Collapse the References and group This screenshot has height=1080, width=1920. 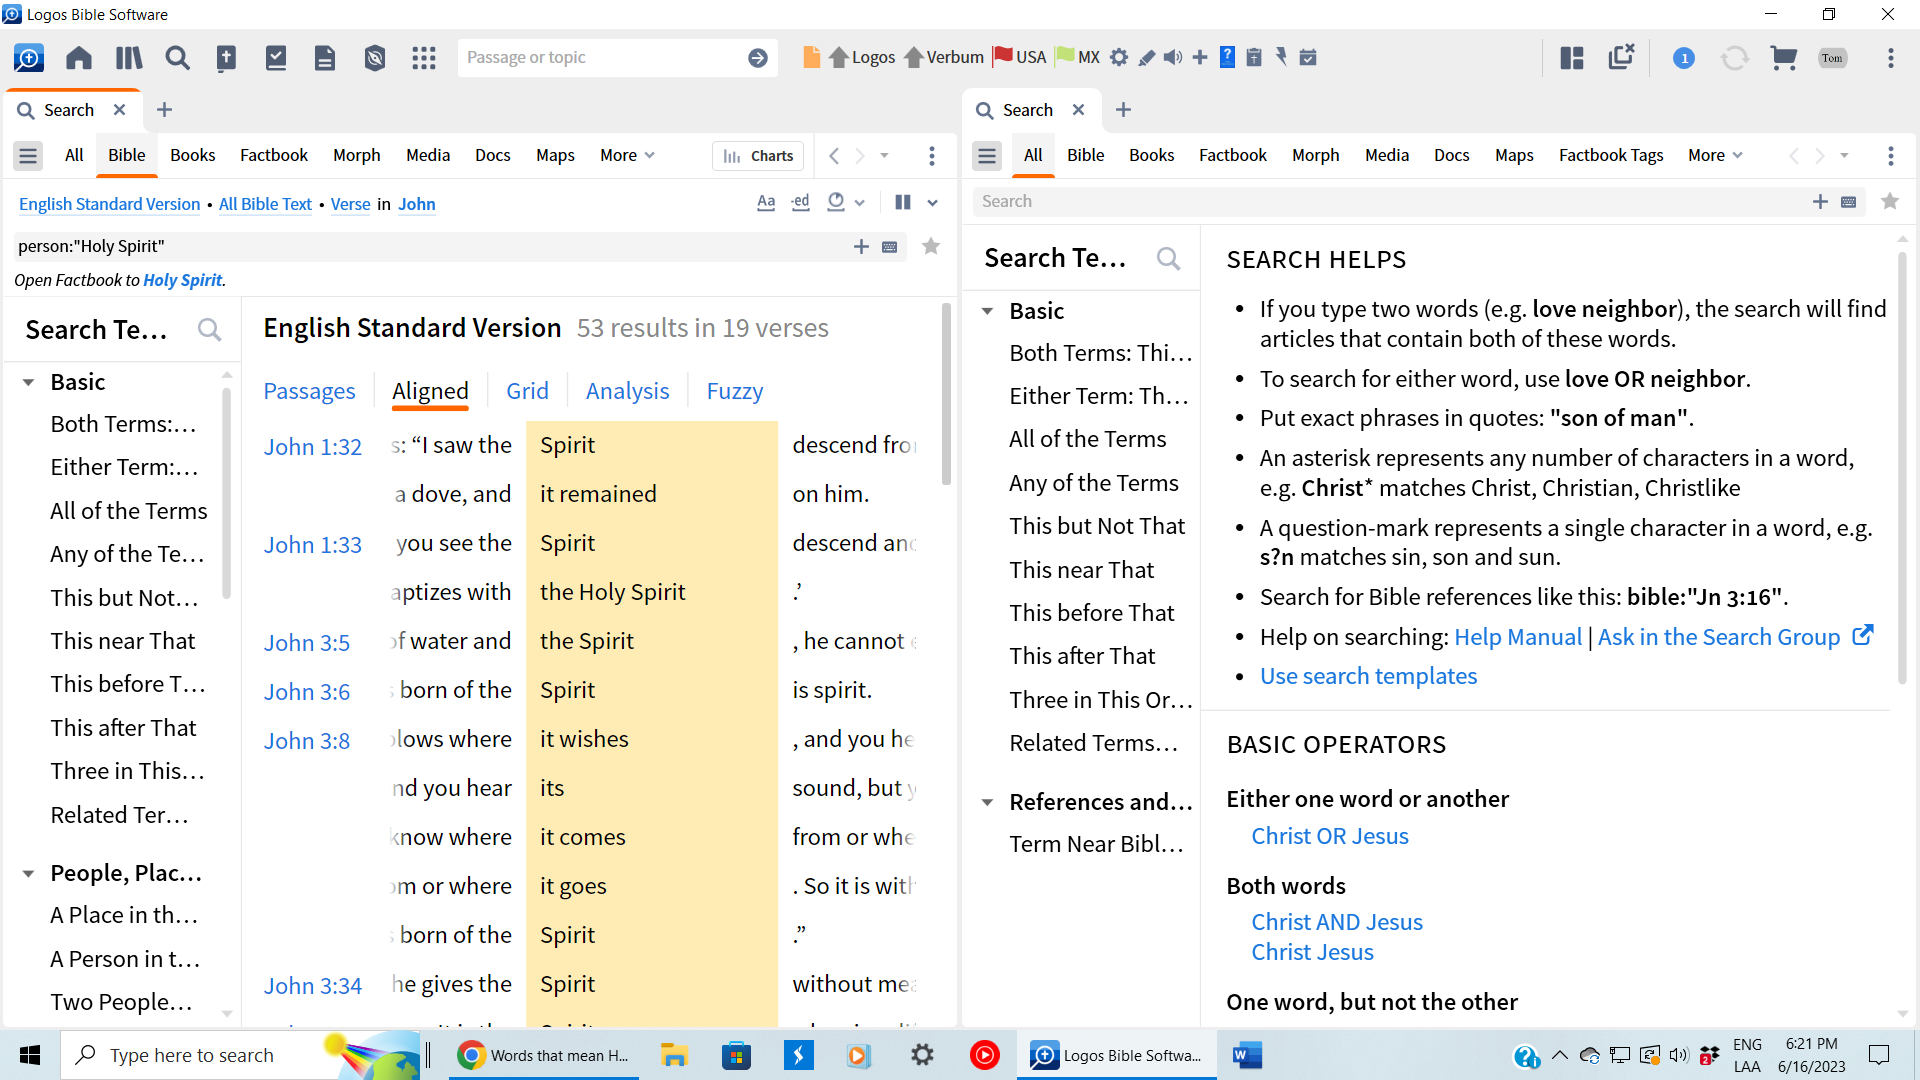tap(988, 802)
